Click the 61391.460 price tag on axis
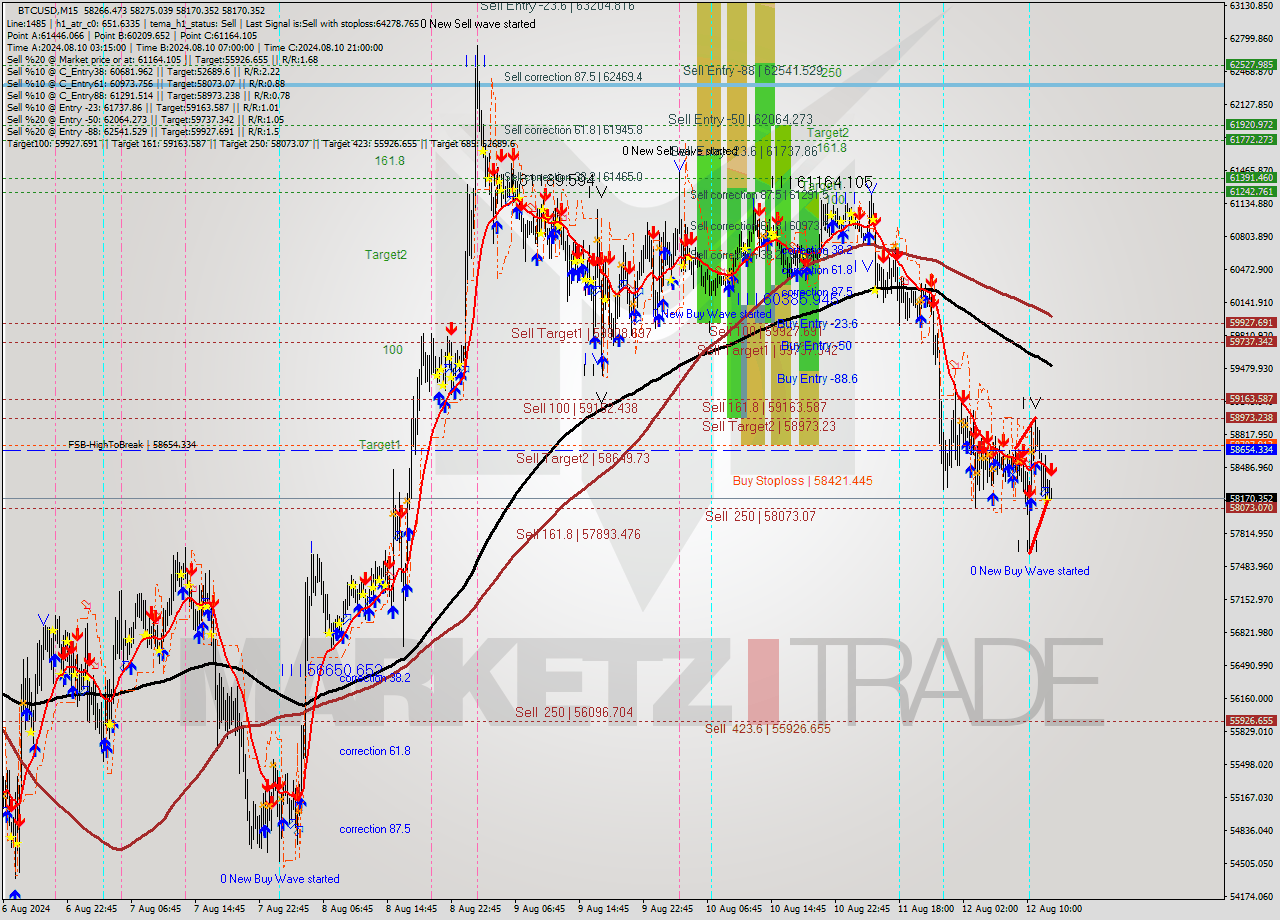 point(1251,177)
